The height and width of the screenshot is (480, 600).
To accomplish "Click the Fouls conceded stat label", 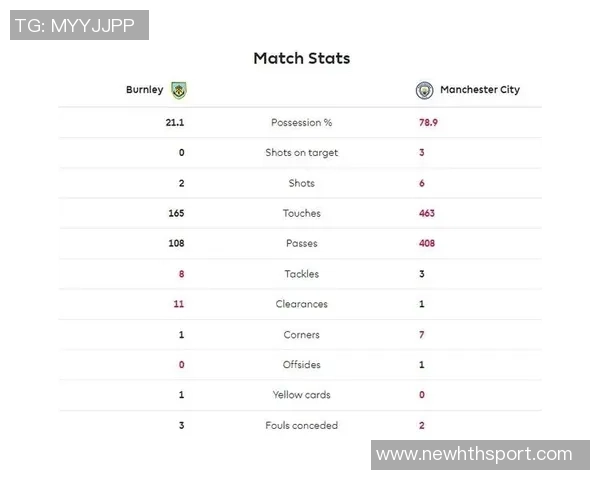I will click(x=301, y=426).
